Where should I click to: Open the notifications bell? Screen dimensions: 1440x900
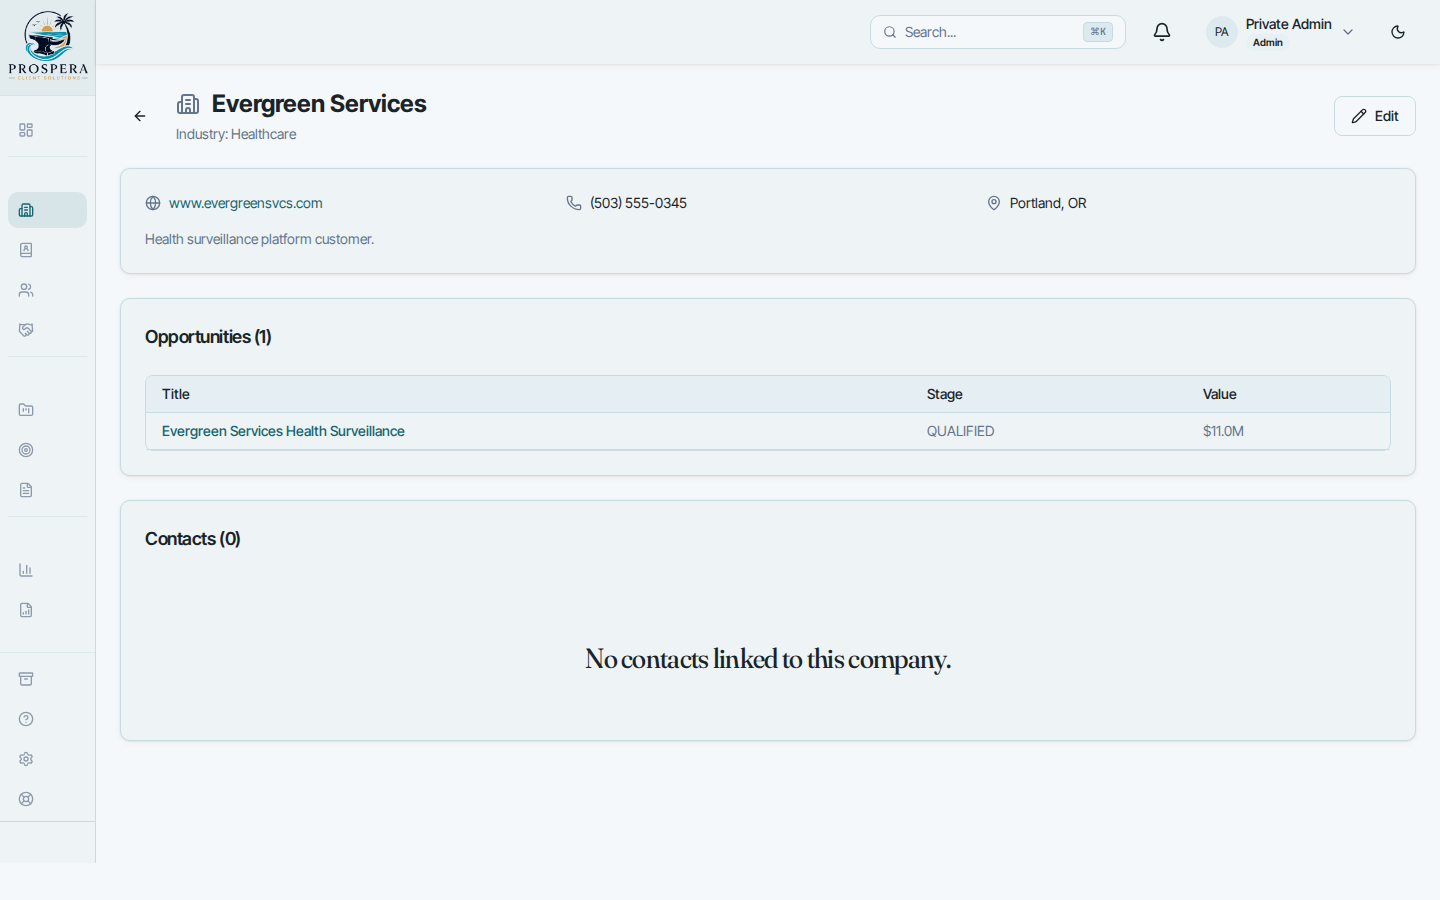point(1162,32)
